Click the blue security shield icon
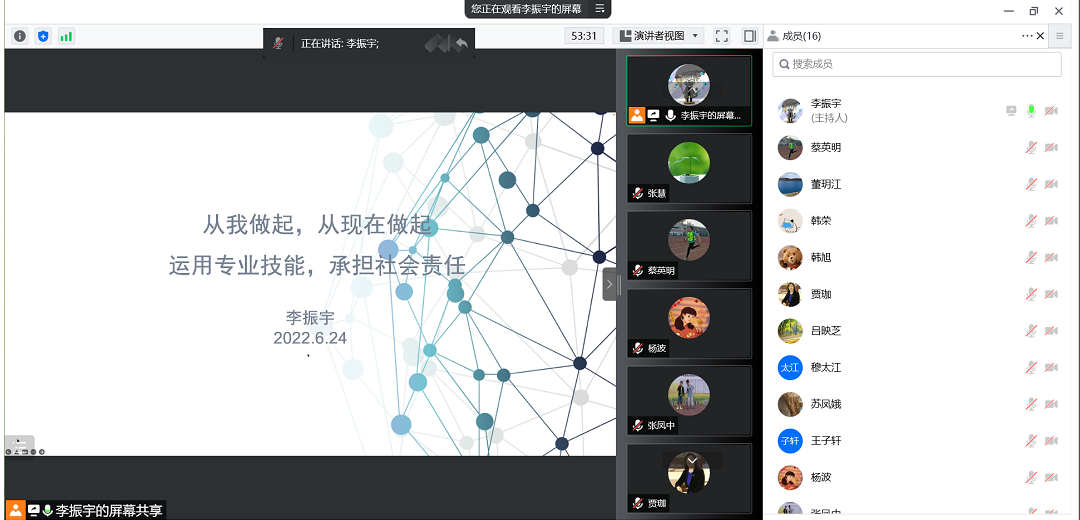The width and height of the screenshot is (1080, 520). [43, 36]
